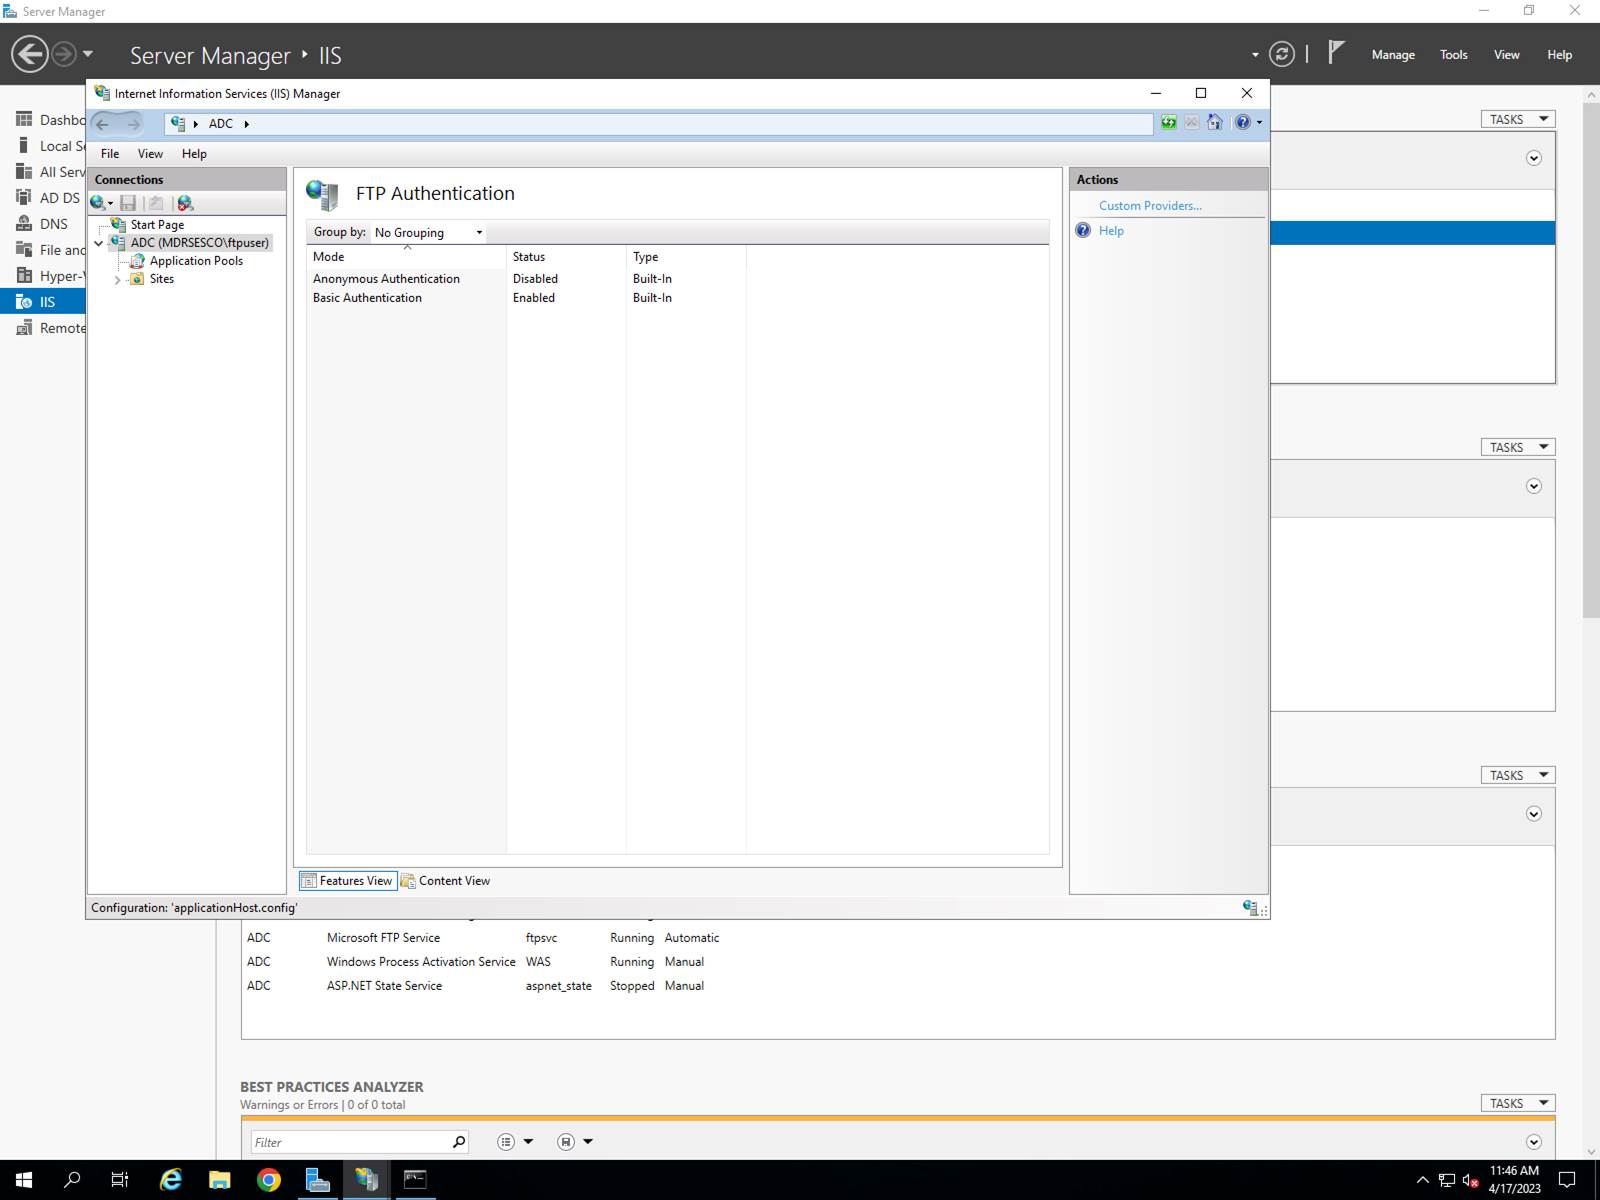The height and width of the screenshot is (1200, 1600).
Task: Select All Servers in Server Manager sidebar
Action: (48, 172)
